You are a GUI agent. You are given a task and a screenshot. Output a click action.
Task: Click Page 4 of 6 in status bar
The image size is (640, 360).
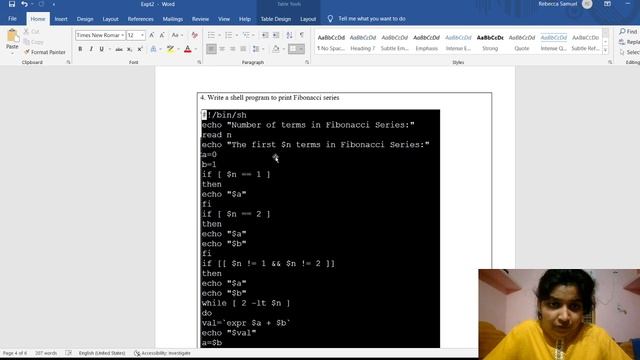pyautogui.click(x=15, y=353)
